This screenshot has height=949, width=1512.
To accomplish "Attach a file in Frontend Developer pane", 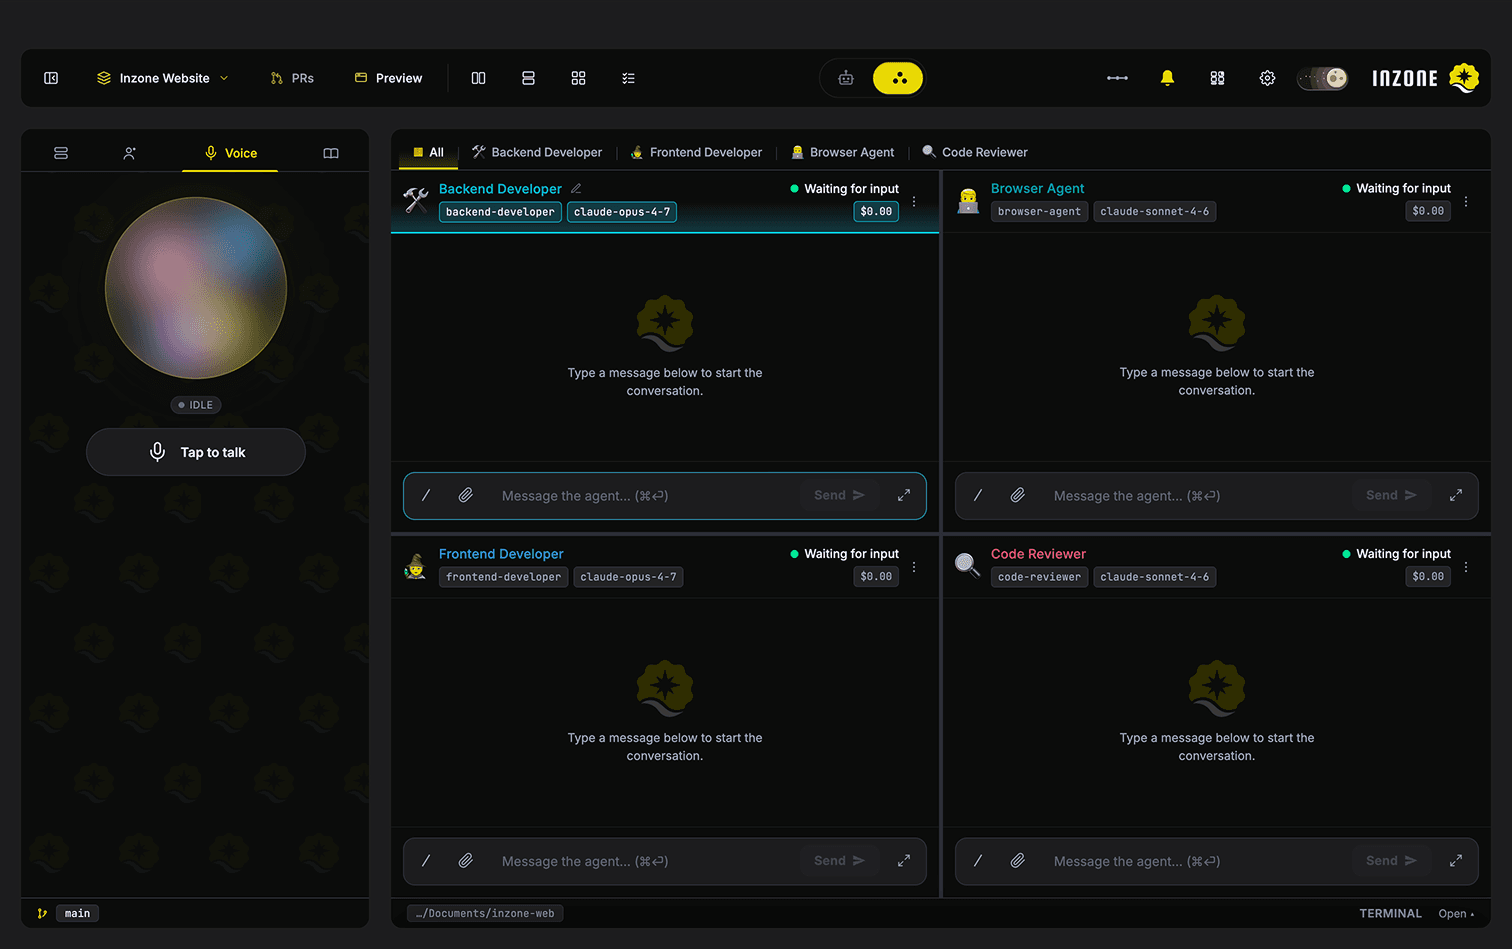I will (x=466, y=861).
